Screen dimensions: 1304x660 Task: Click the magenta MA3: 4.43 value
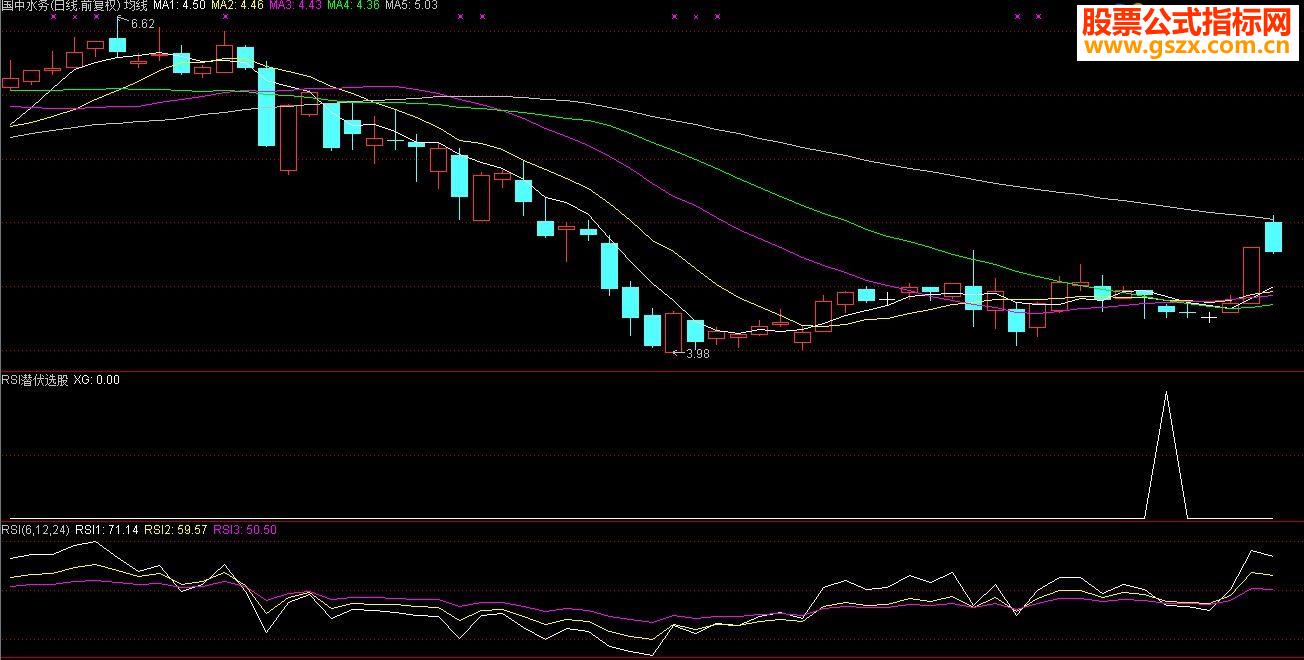(x=296, y=6)
